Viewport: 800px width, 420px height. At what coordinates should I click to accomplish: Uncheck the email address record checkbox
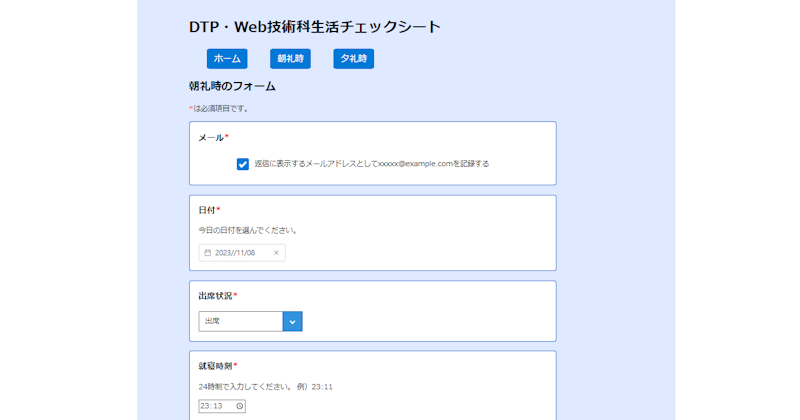point(243,164)
